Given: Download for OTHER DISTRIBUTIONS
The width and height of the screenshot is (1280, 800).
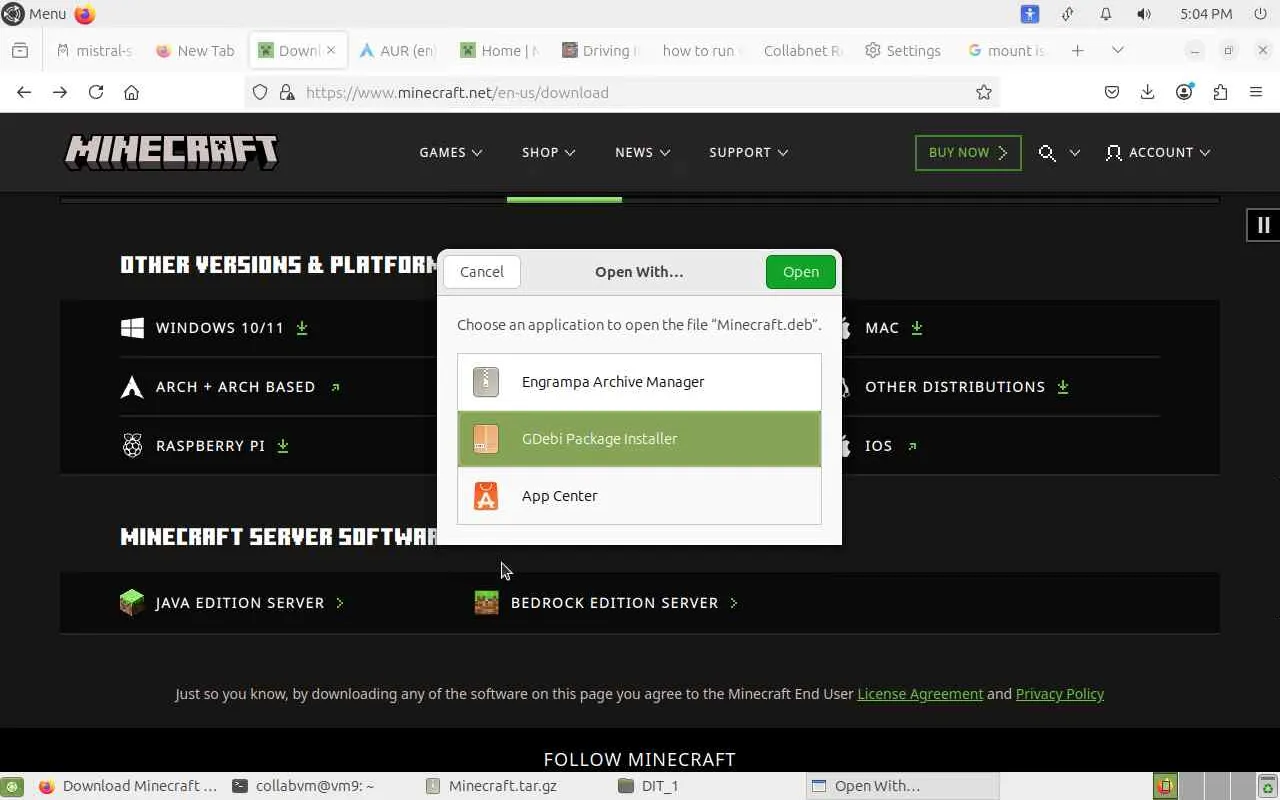Looking at the screenshot, I should click(967, 387).
